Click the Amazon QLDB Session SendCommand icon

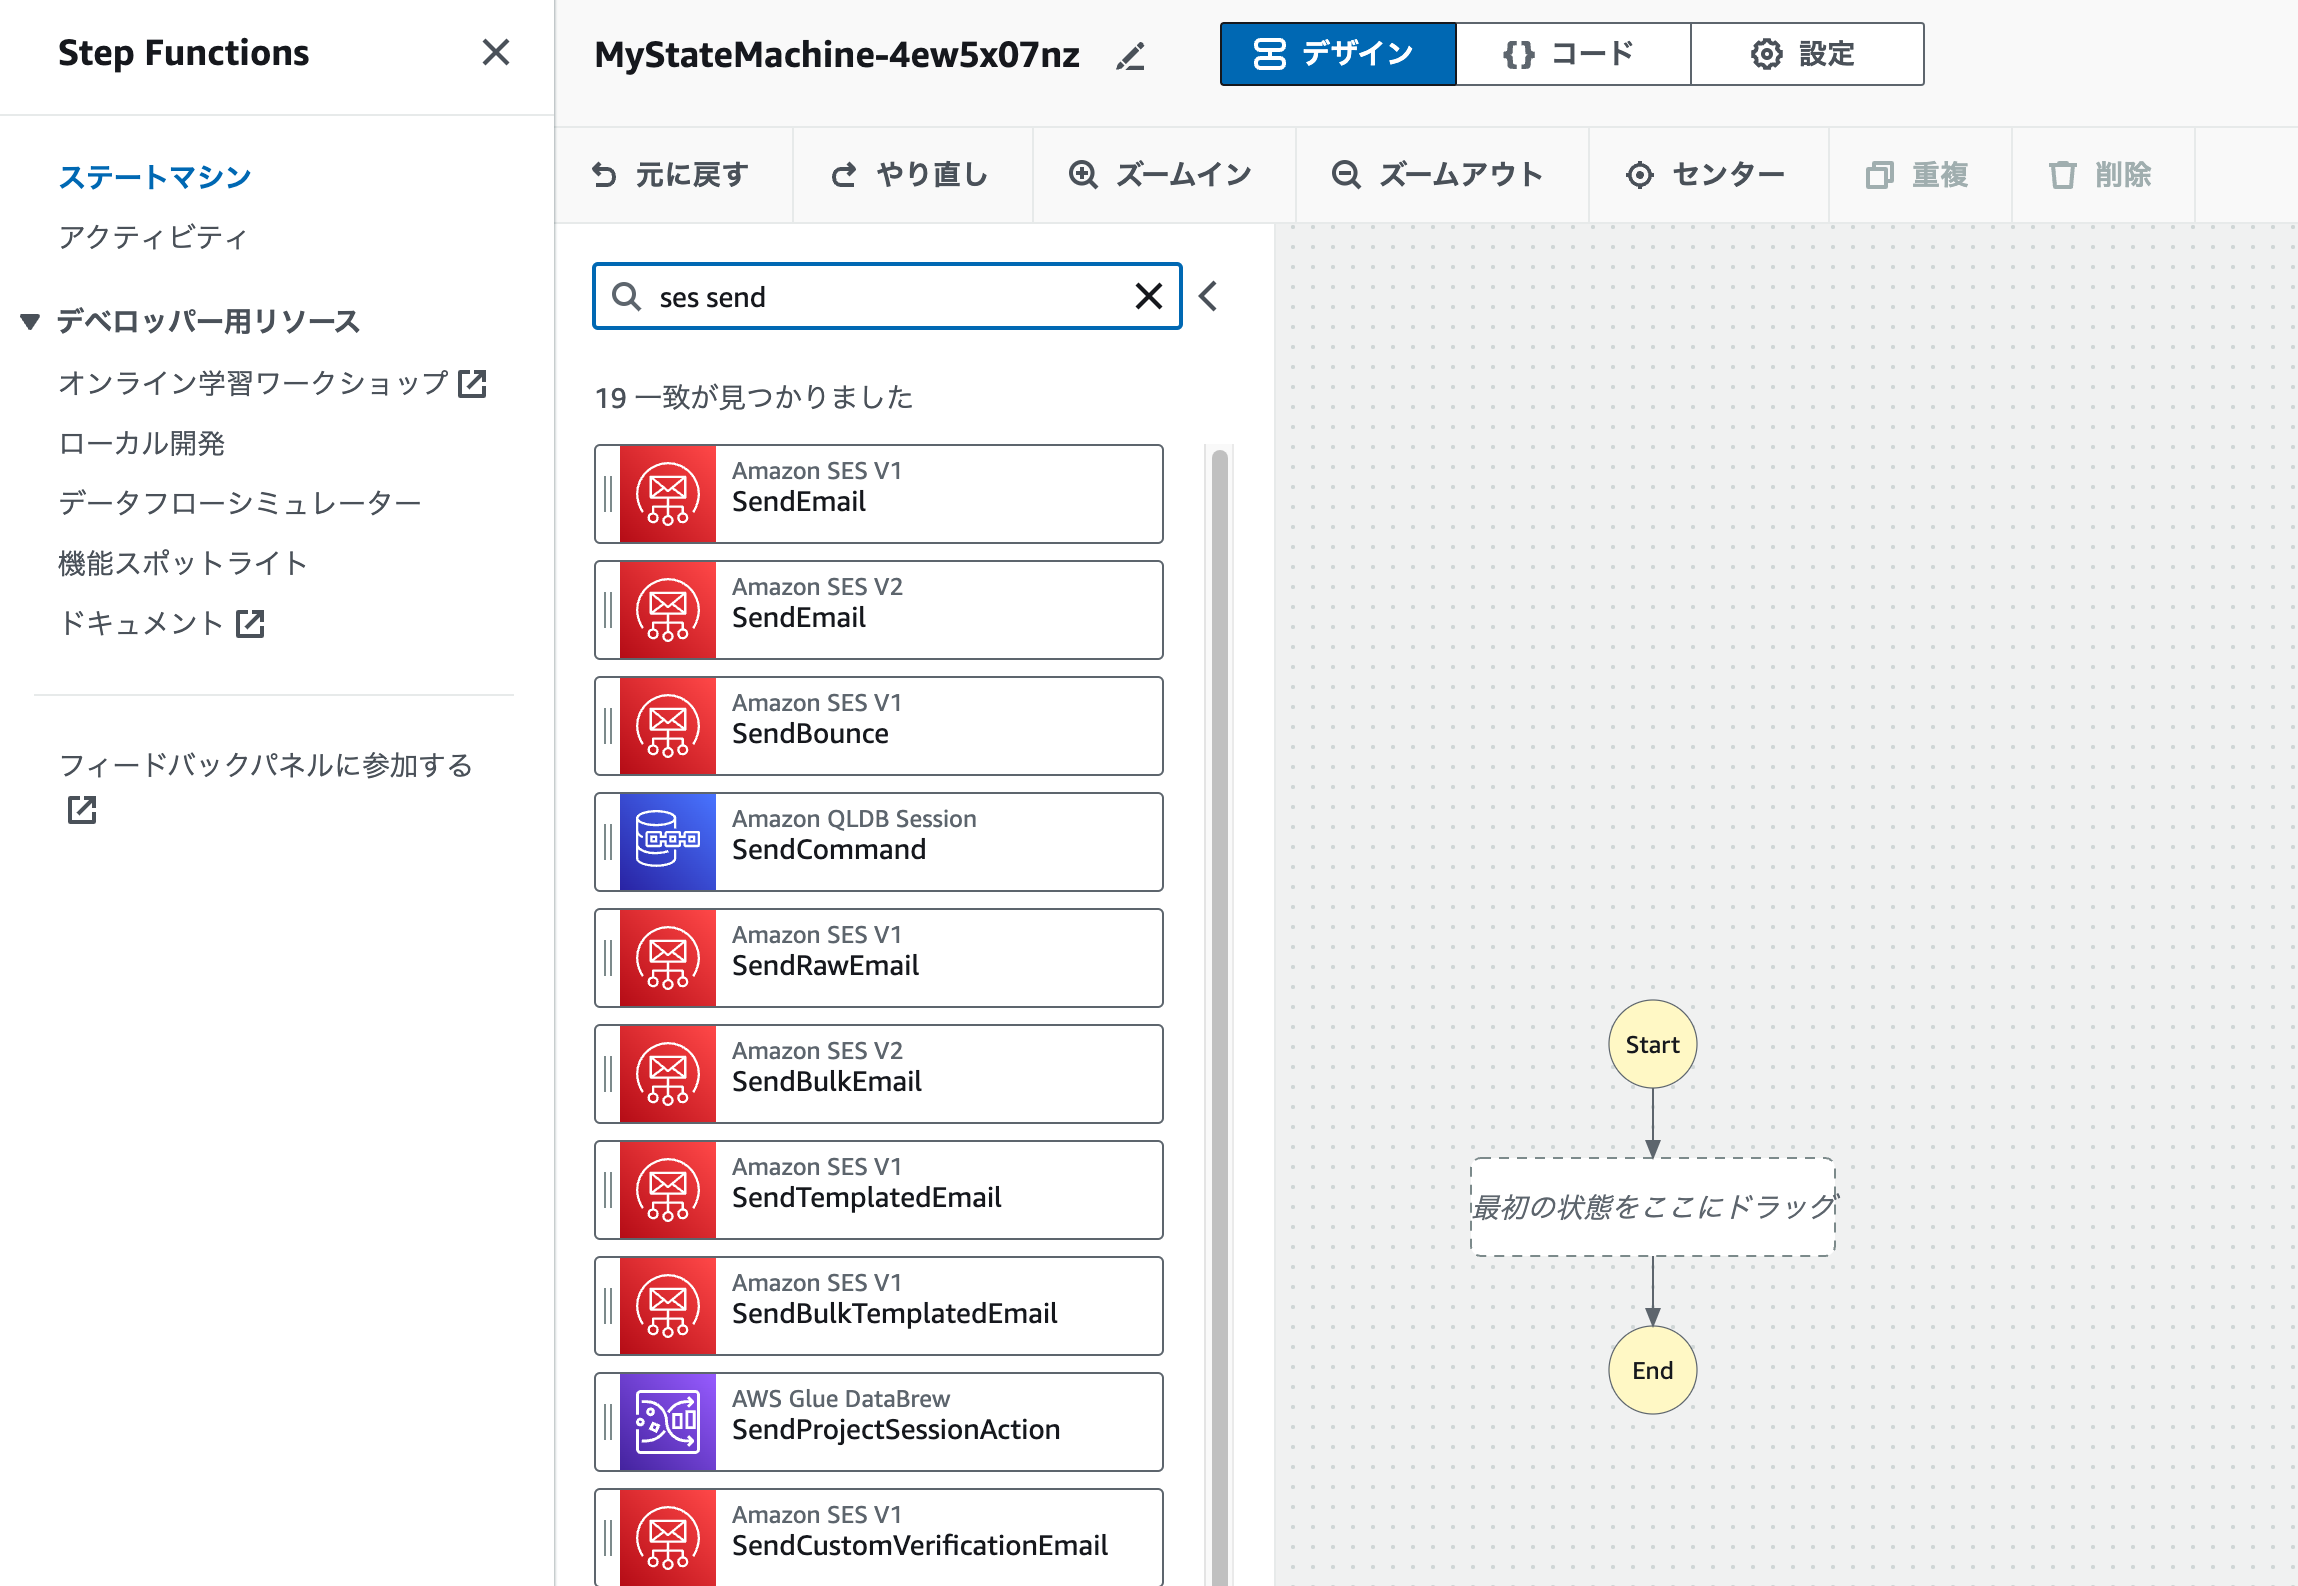click(x=667, y=841)
